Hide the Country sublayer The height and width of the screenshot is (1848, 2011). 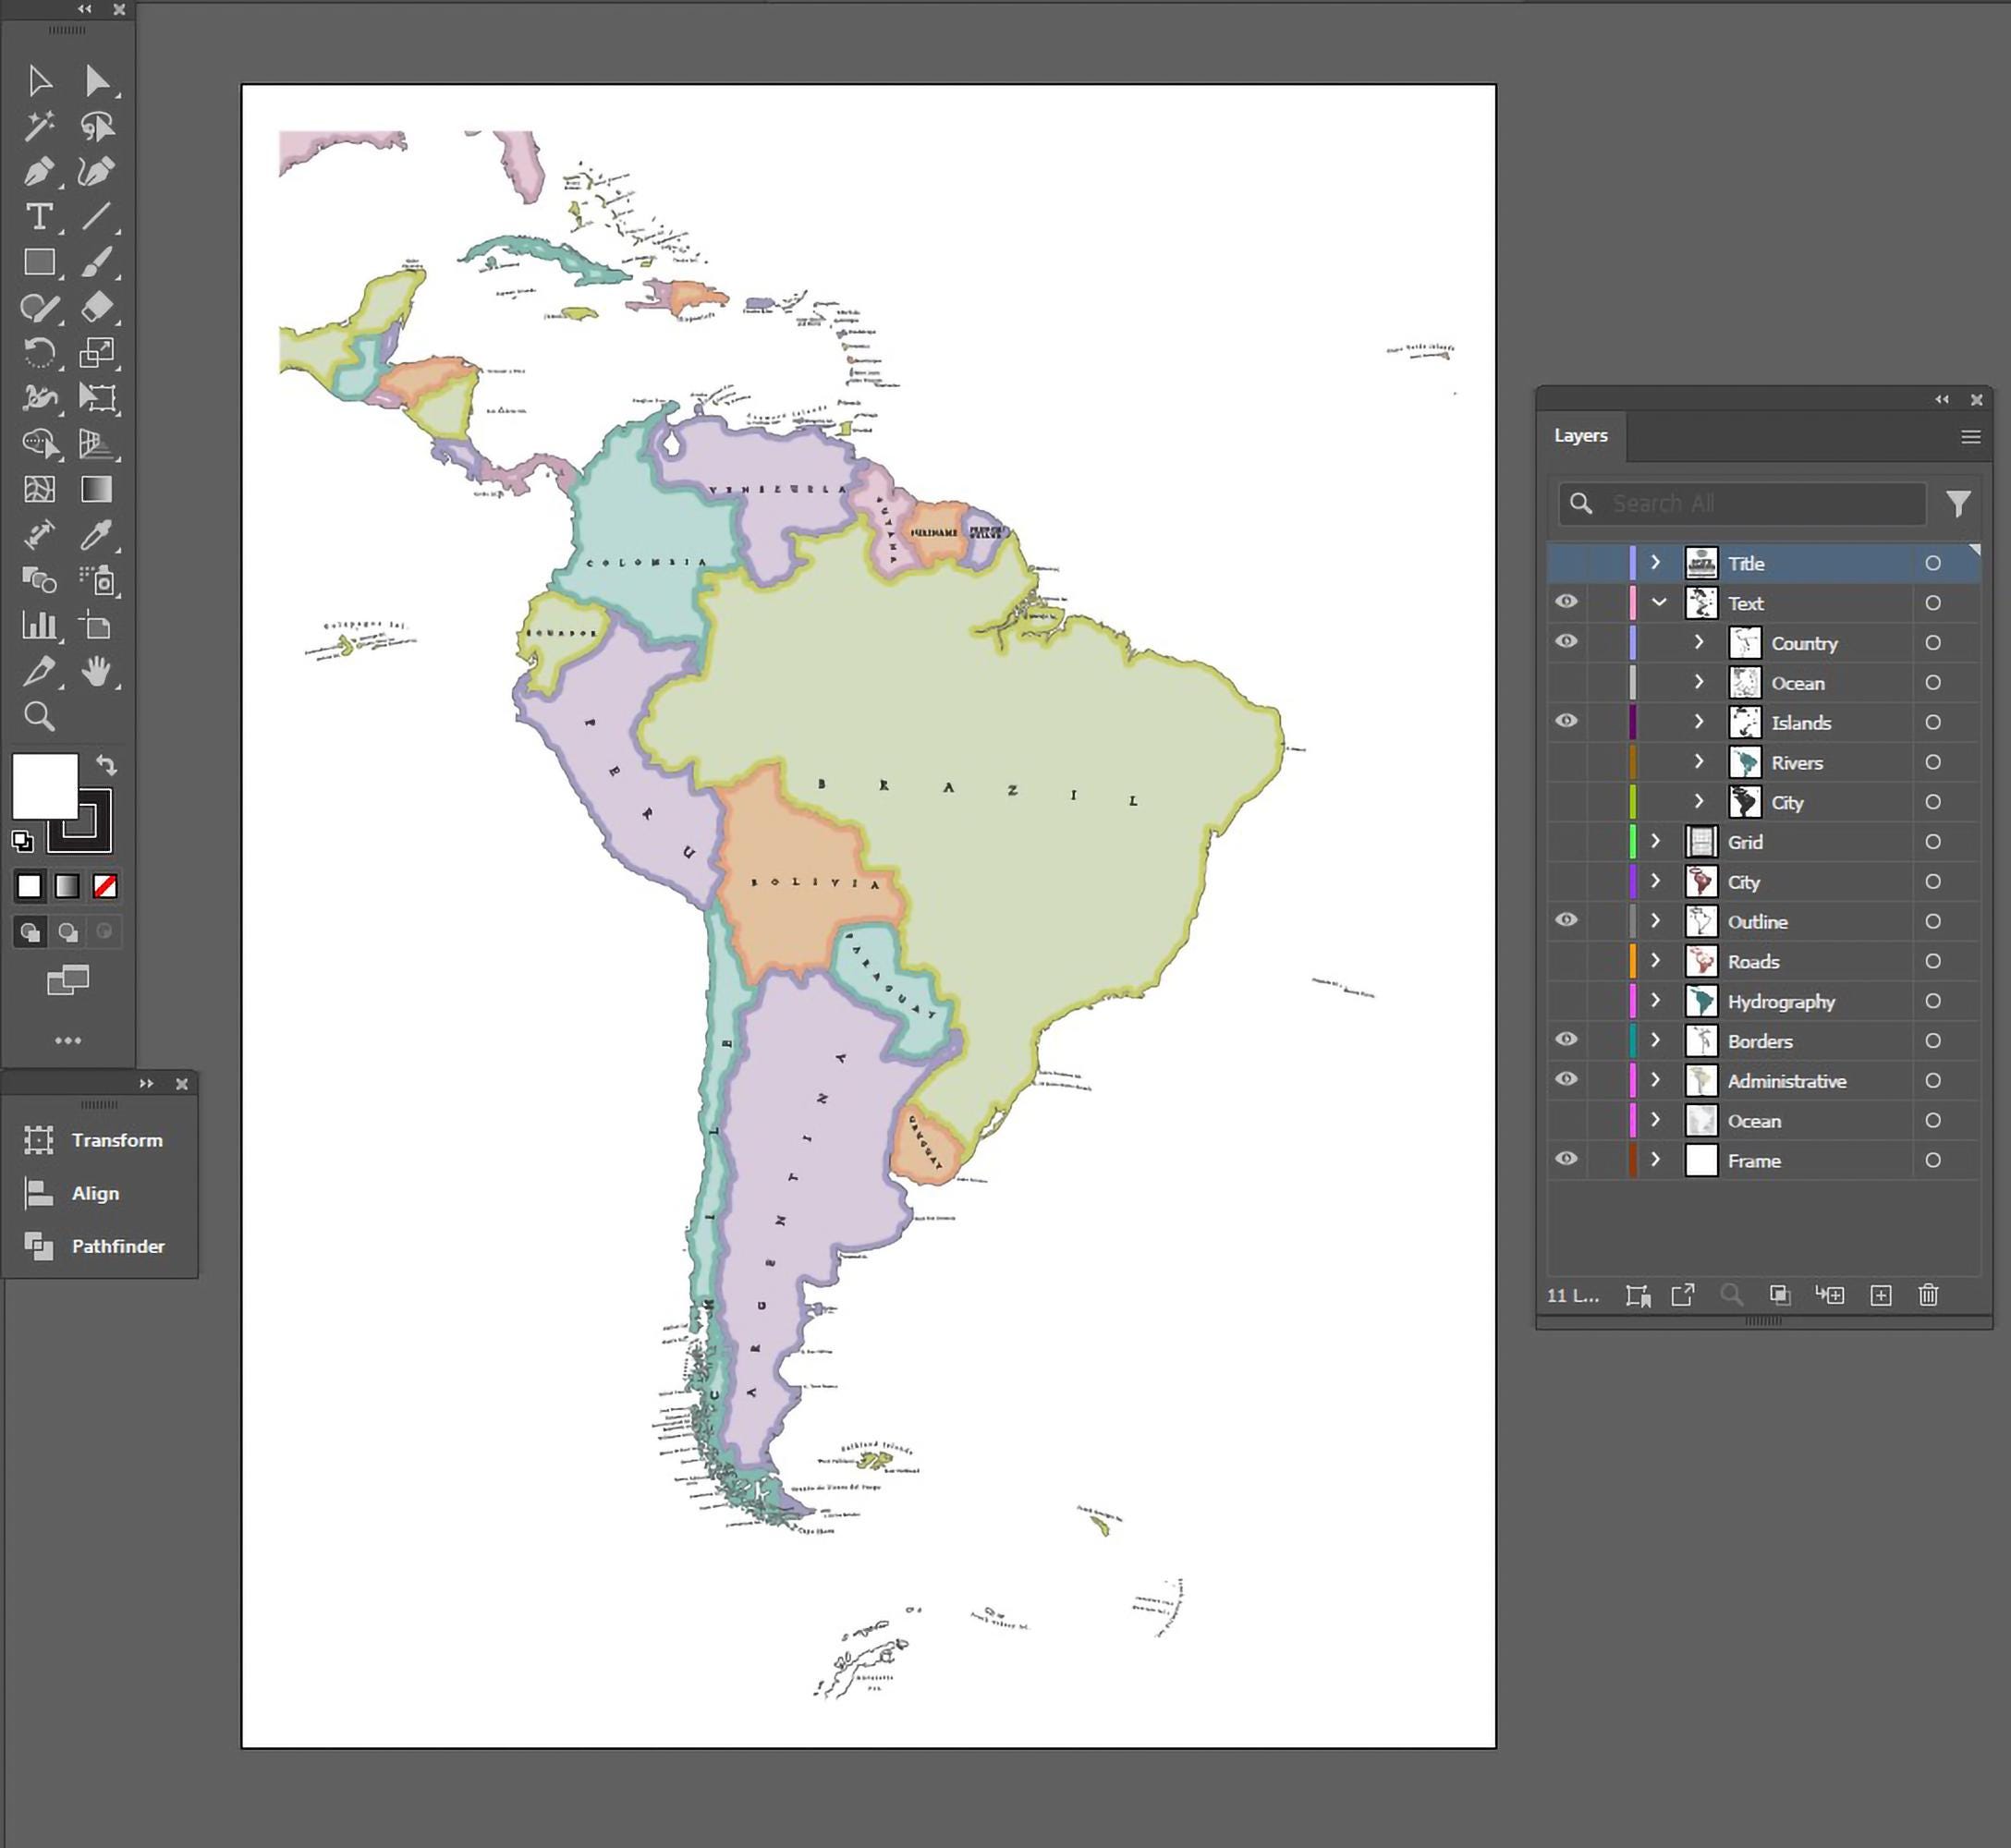(1566, 642)
